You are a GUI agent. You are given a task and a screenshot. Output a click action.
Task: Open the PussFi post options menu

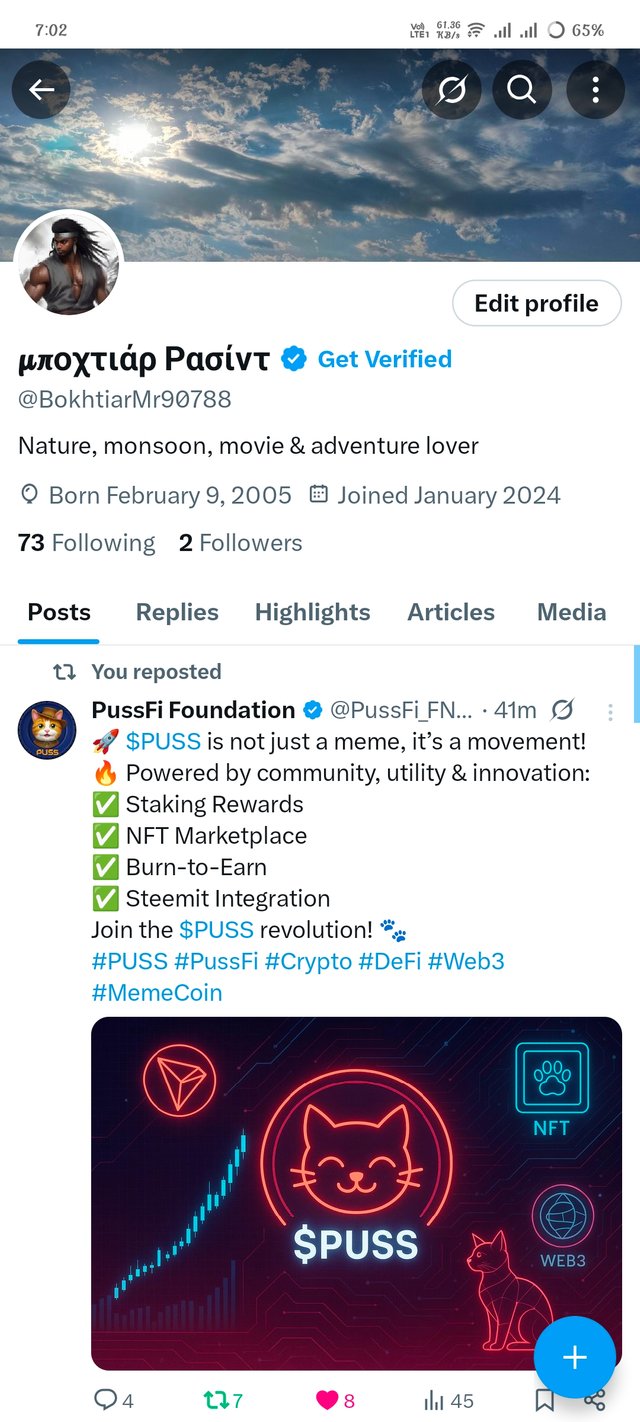point(611,711)
